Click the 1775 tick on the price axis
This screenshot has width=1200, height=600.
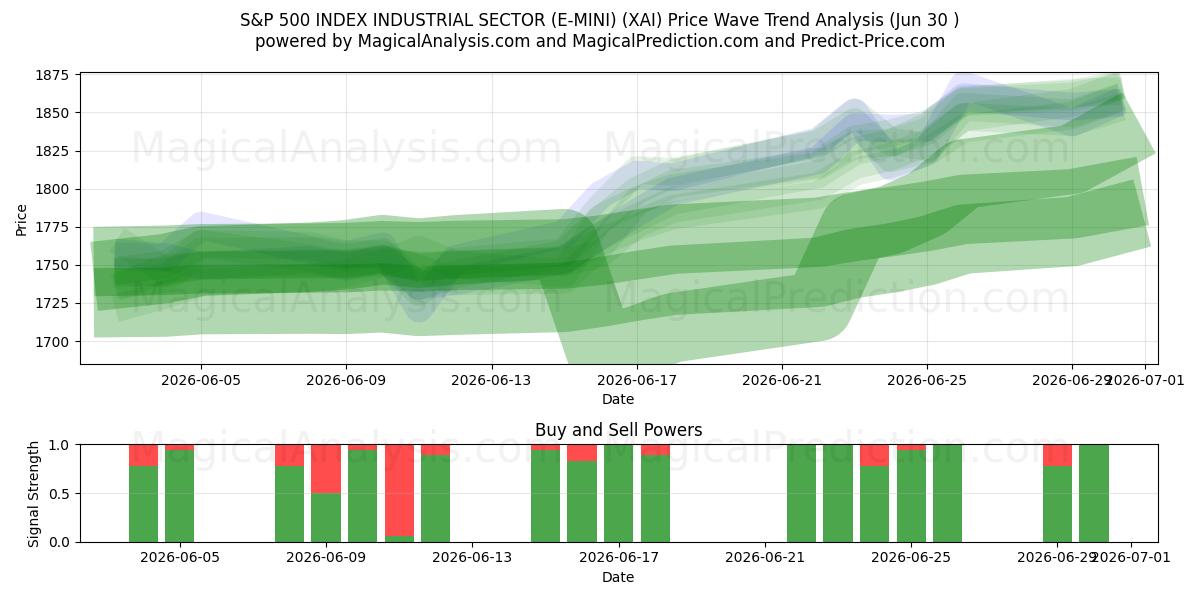point(52,227)
